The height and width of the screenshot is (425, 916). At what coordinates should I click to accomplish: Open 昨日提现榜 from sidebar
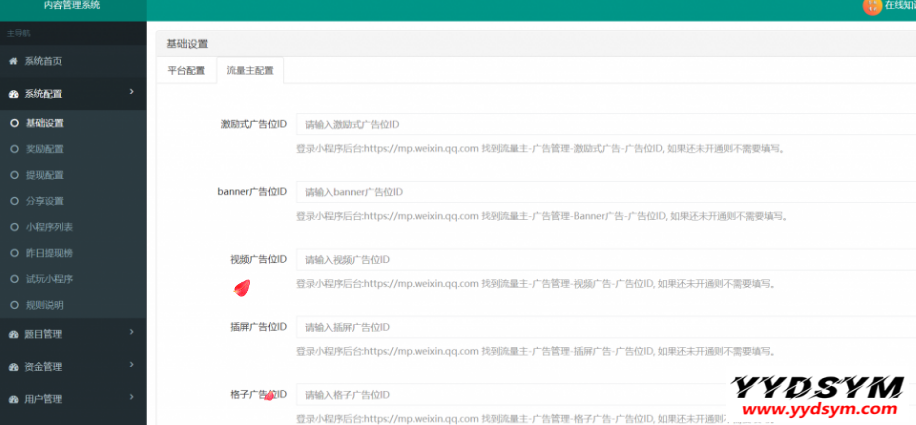pos(48,253)
